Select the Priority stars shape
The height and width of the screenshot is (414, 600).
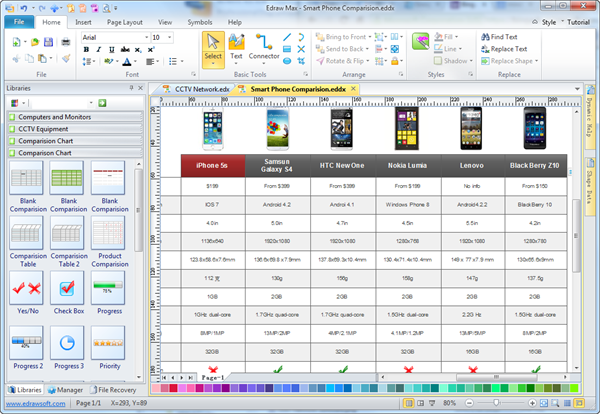pyautogui.click(x=108, y=342)
